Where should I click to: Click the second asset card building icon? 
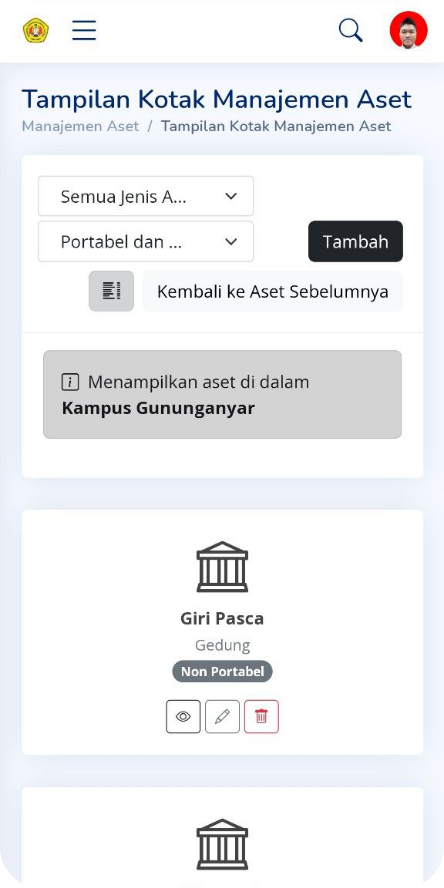tap(222, 844)
